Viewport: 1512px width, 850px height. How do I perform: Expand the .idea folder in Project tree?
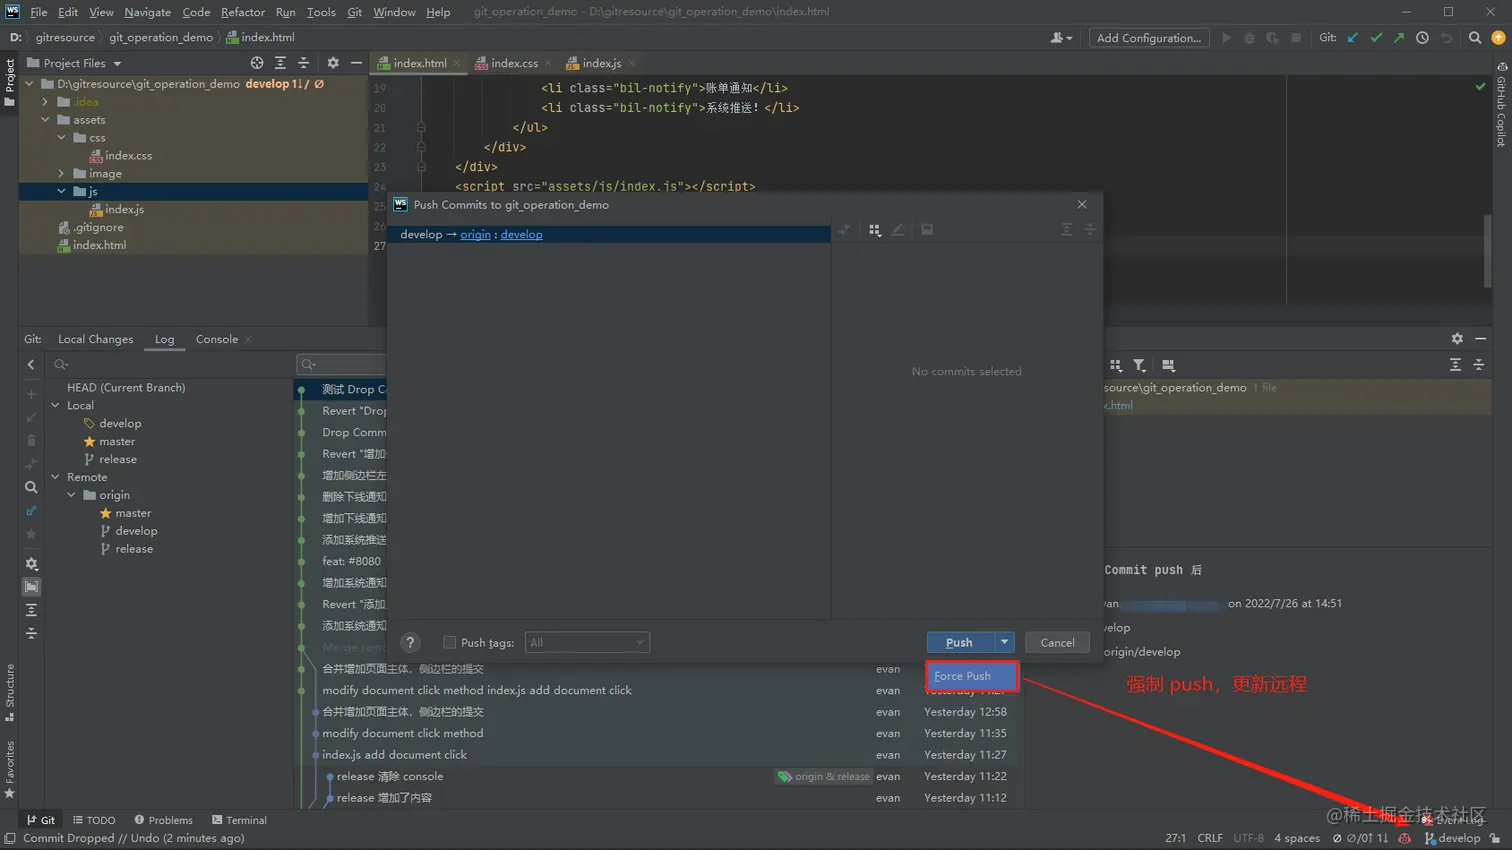pyautogui.click(x=45, y=102)
